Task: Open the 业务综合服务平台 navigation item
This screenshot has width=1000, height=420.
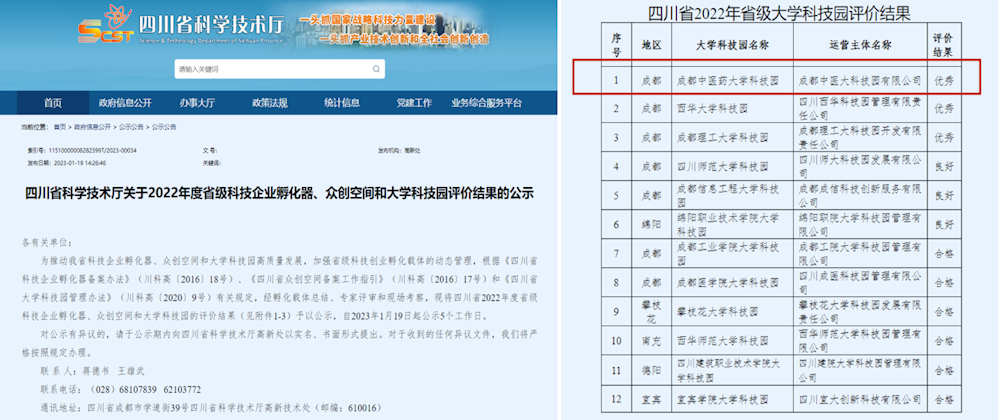Action: (487, 103)
